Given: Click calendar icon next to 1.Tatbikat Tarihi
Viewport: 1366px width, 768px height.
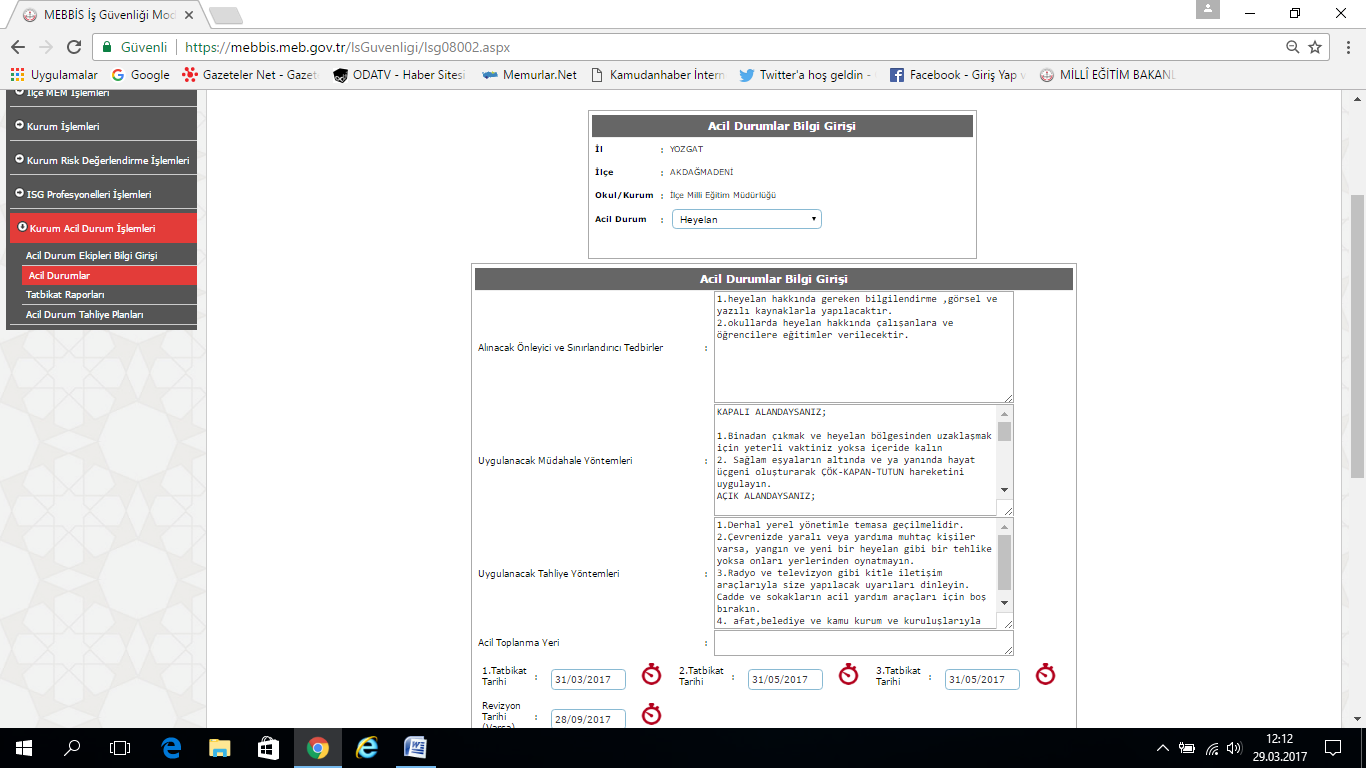Looking at the screenshot, I should click(651, 674).
